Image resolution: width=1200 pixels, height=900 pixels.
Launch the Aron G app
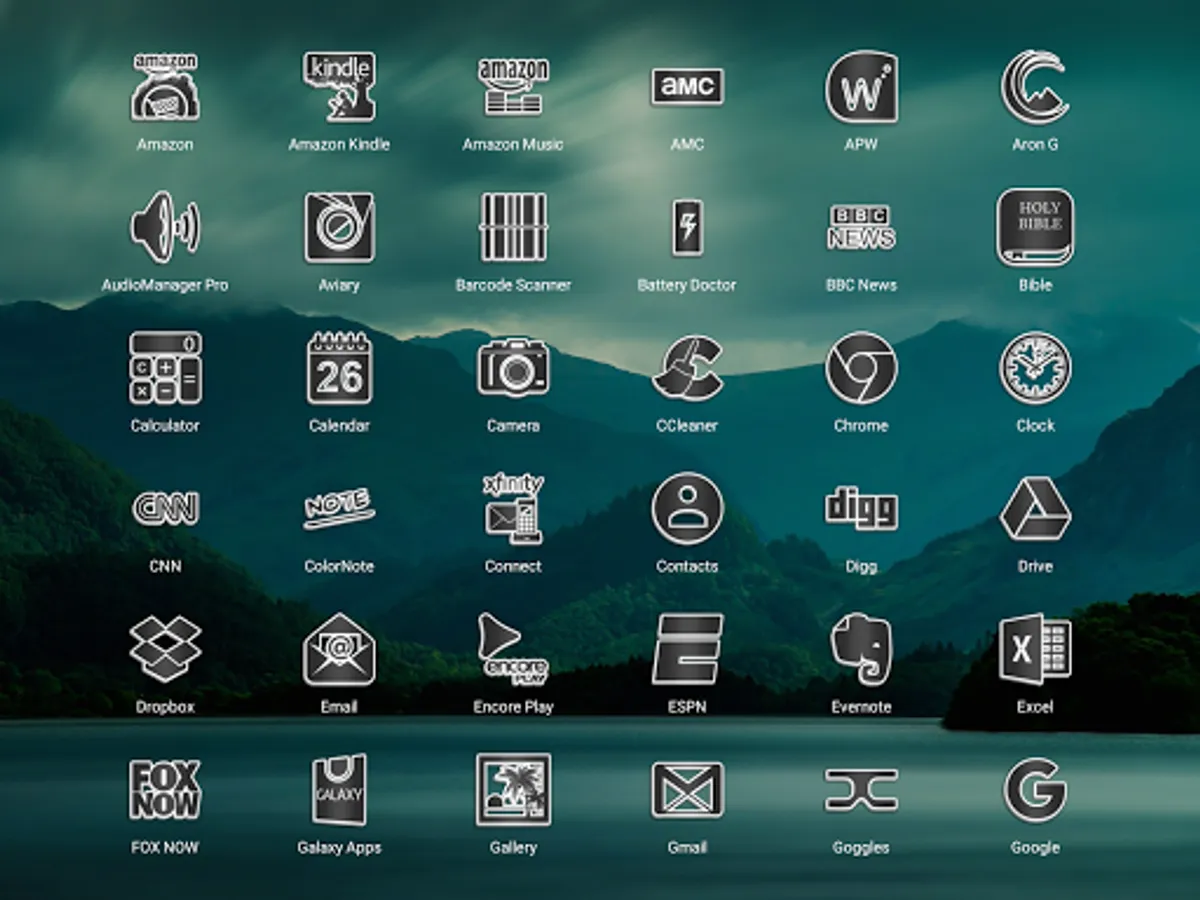pyautogui.click(x=1035, y=87)
